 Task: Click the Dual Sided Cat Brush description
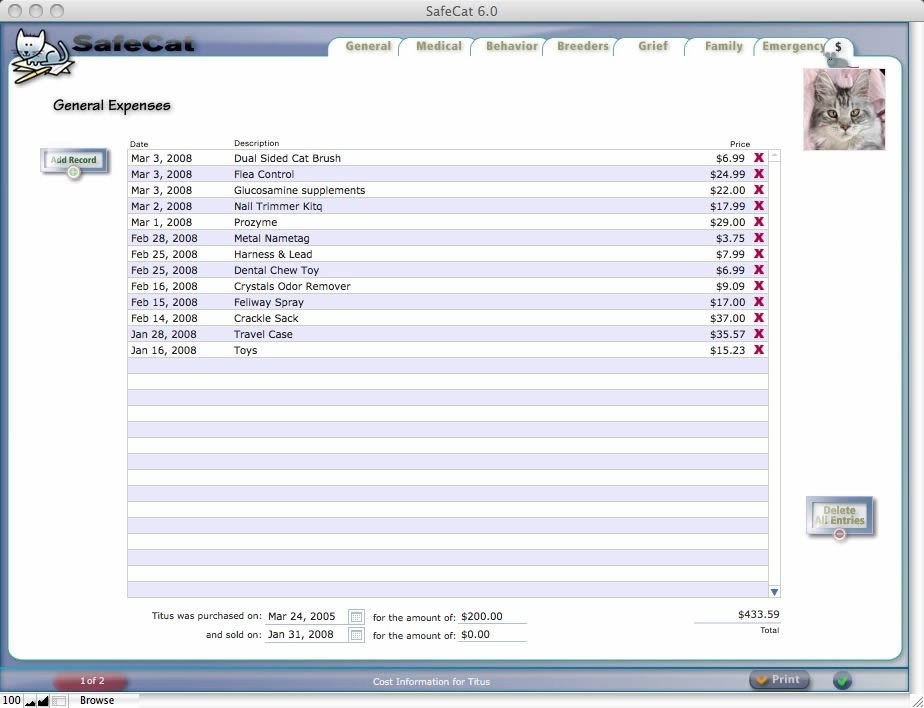287,158
